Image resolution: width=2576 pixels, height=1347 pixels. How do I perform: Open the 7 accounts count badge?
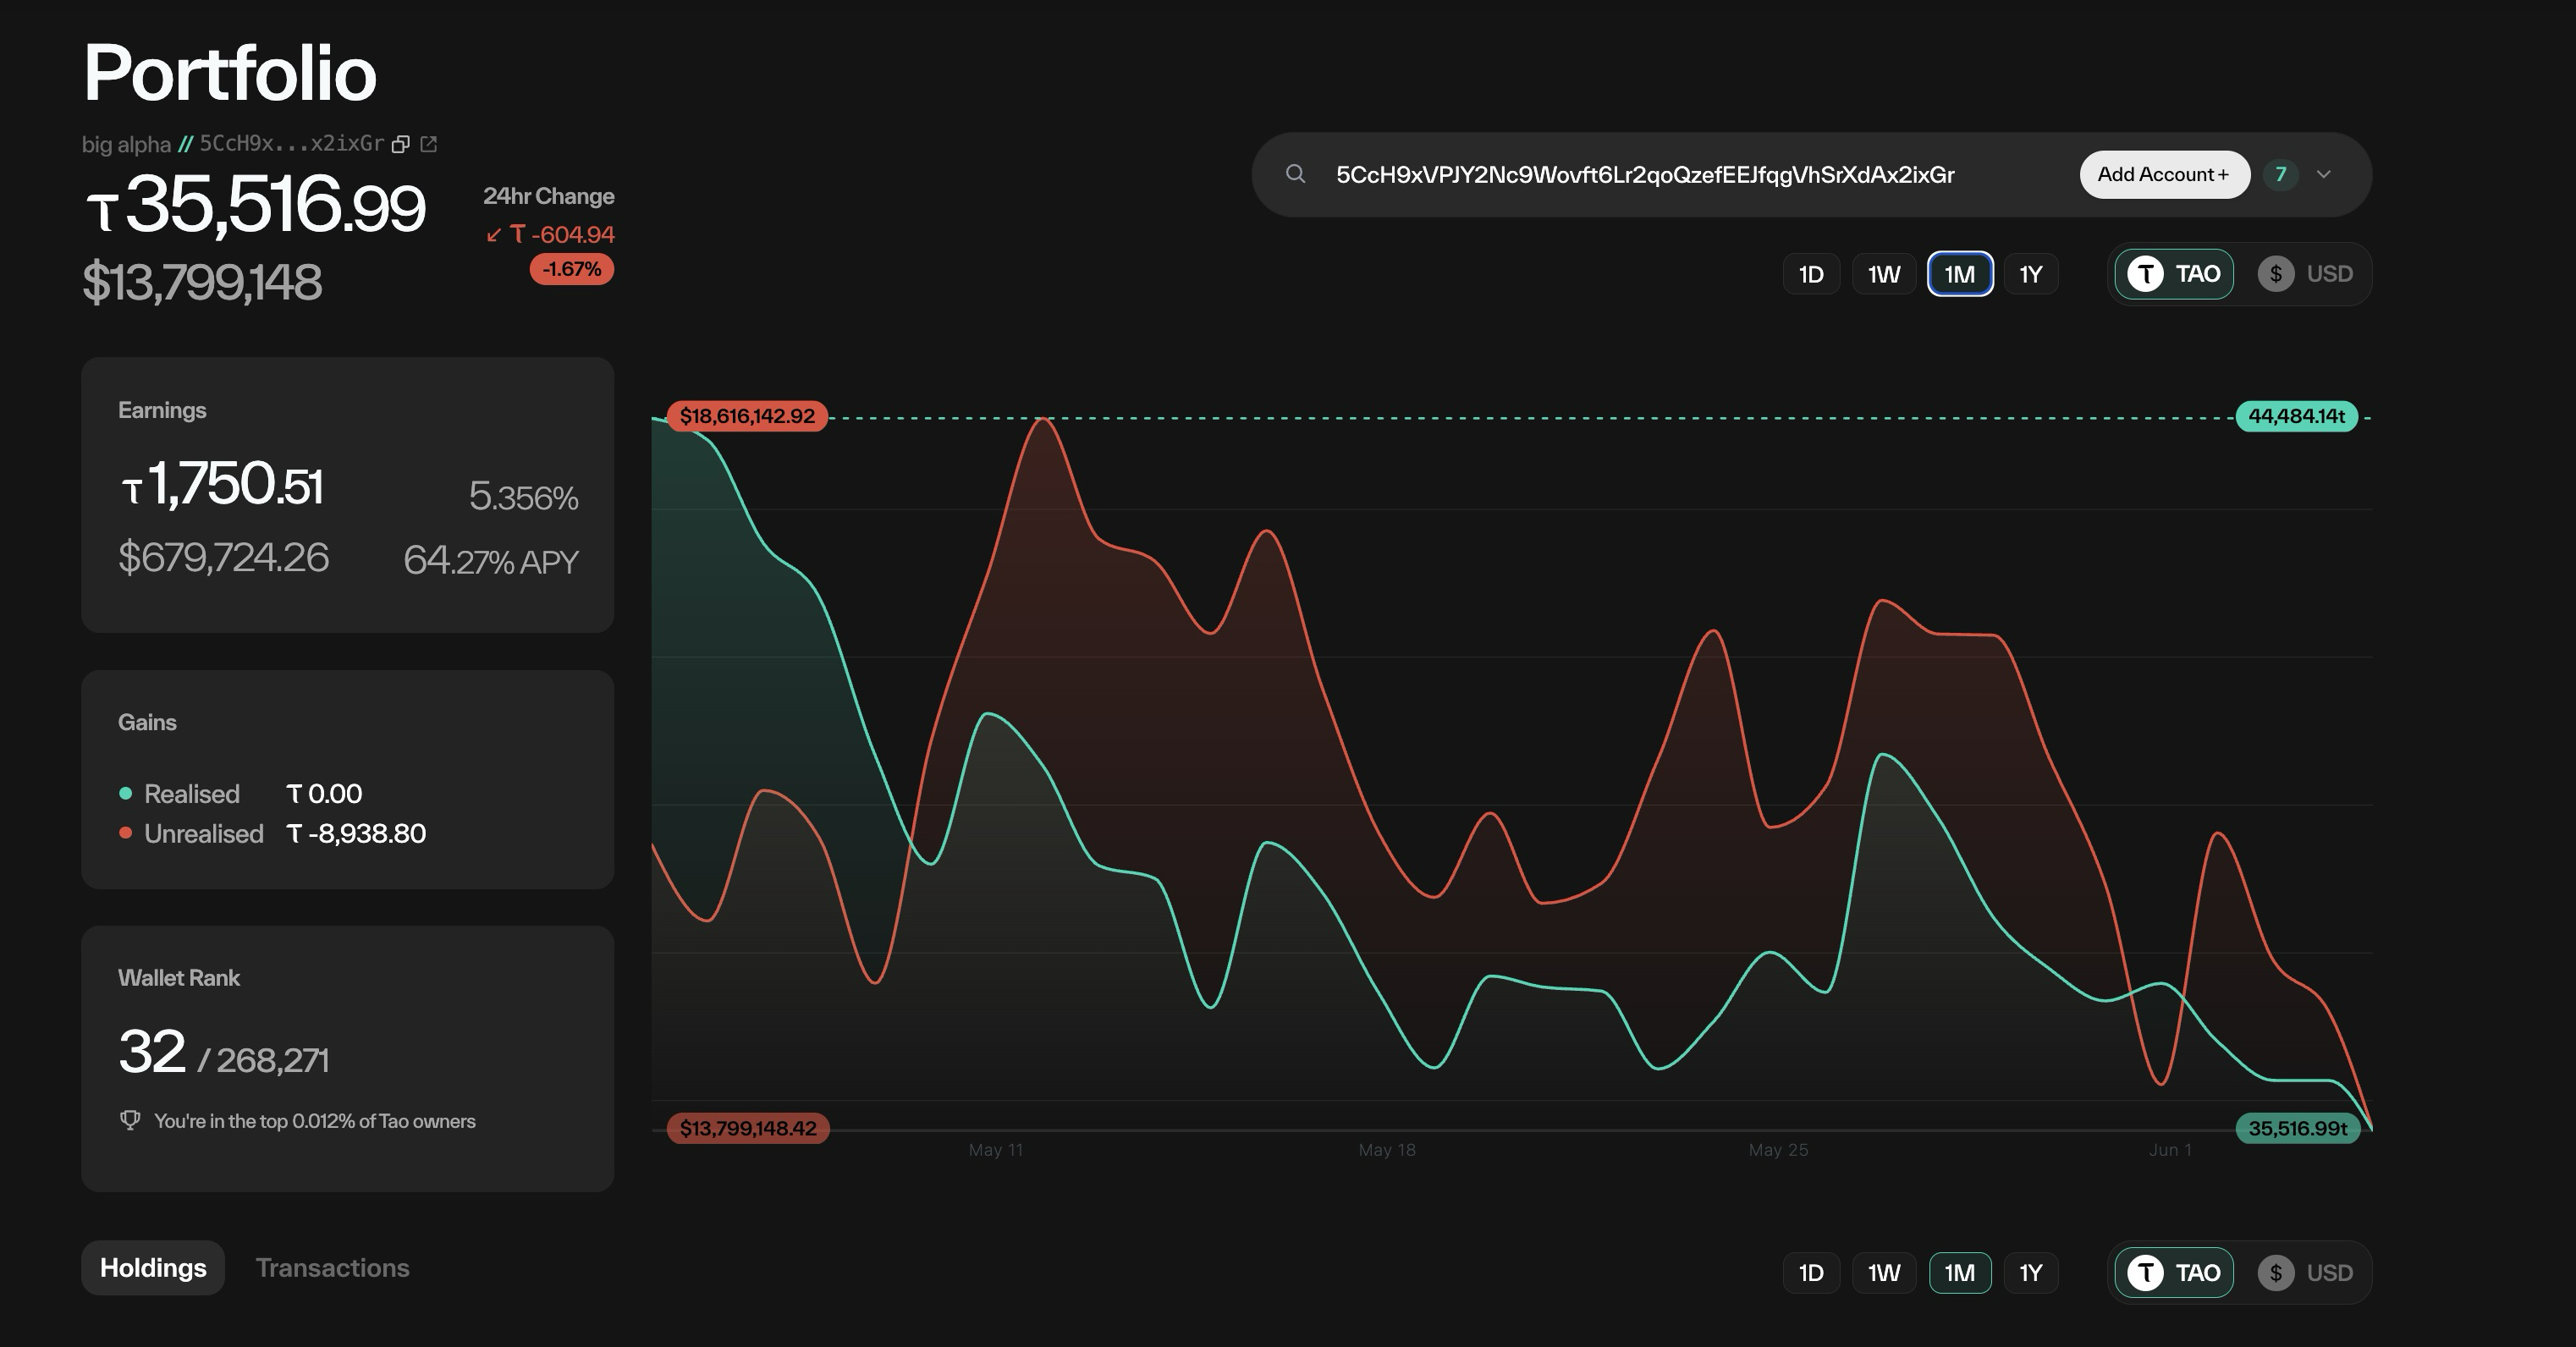pyautogui.click(x=2280, y=175)
